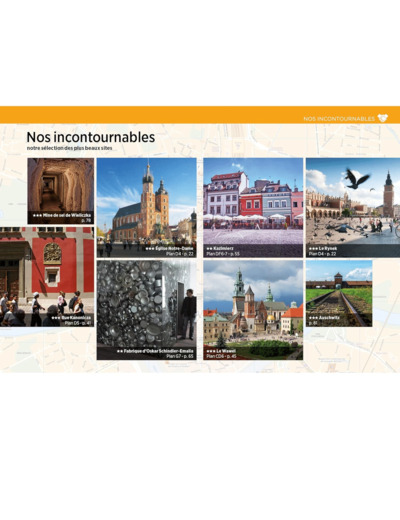
Task: Click the bear icon in the orange header
Action: coord(383,118)
